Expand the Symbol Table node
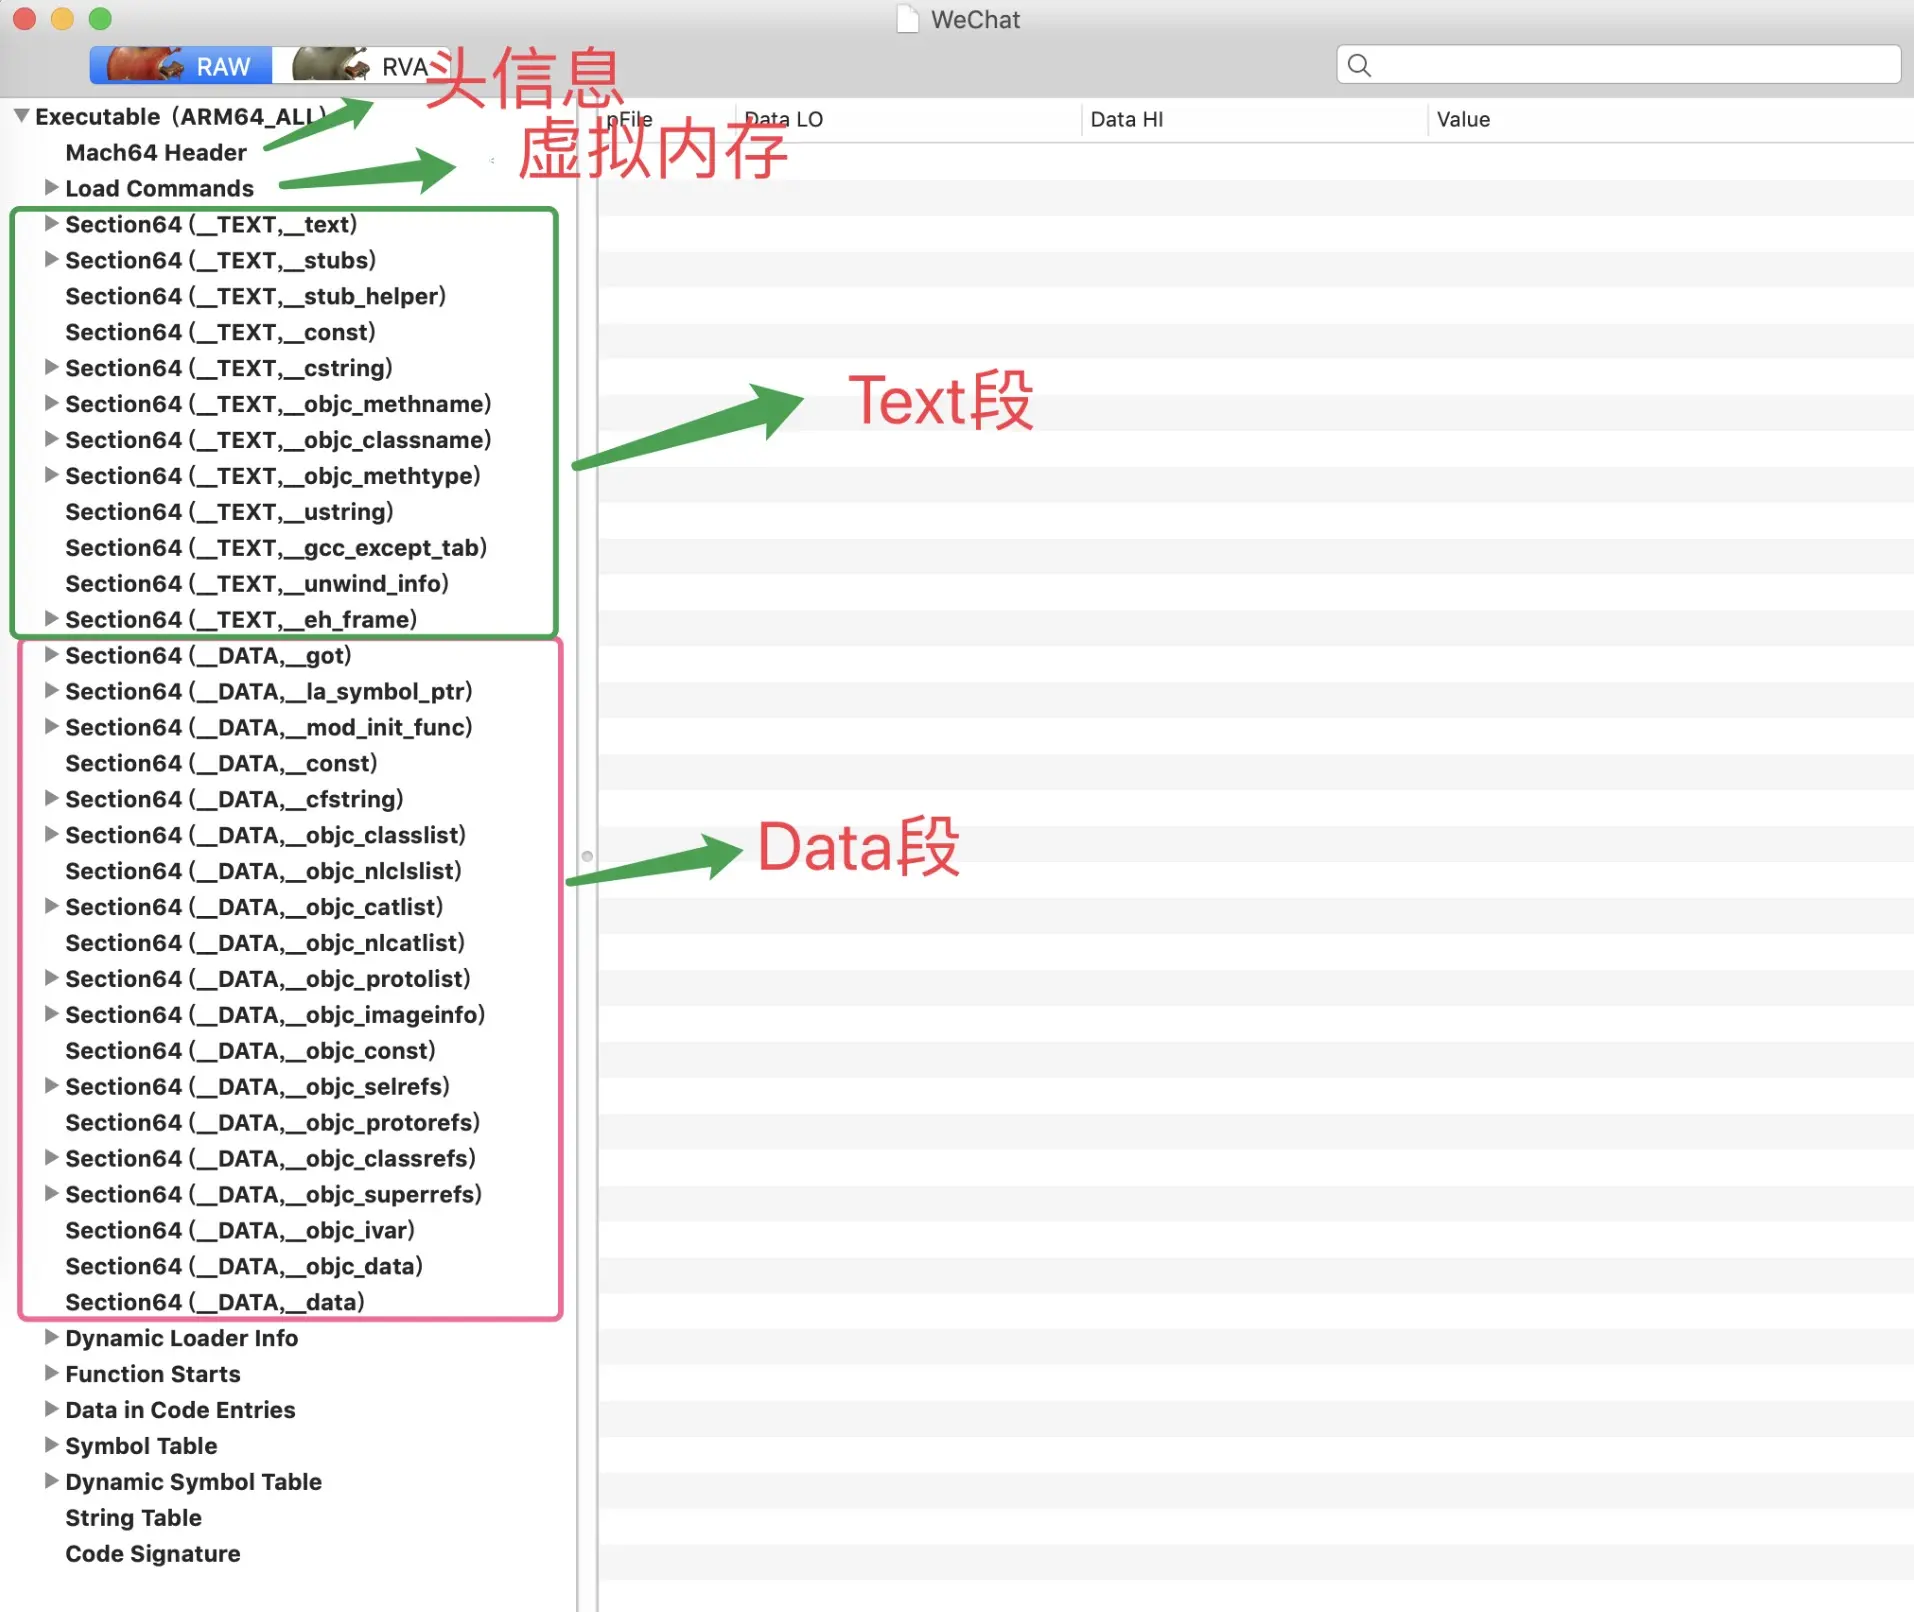This screenshot has height=1612, width=1914. click(x=51, y=1445)
